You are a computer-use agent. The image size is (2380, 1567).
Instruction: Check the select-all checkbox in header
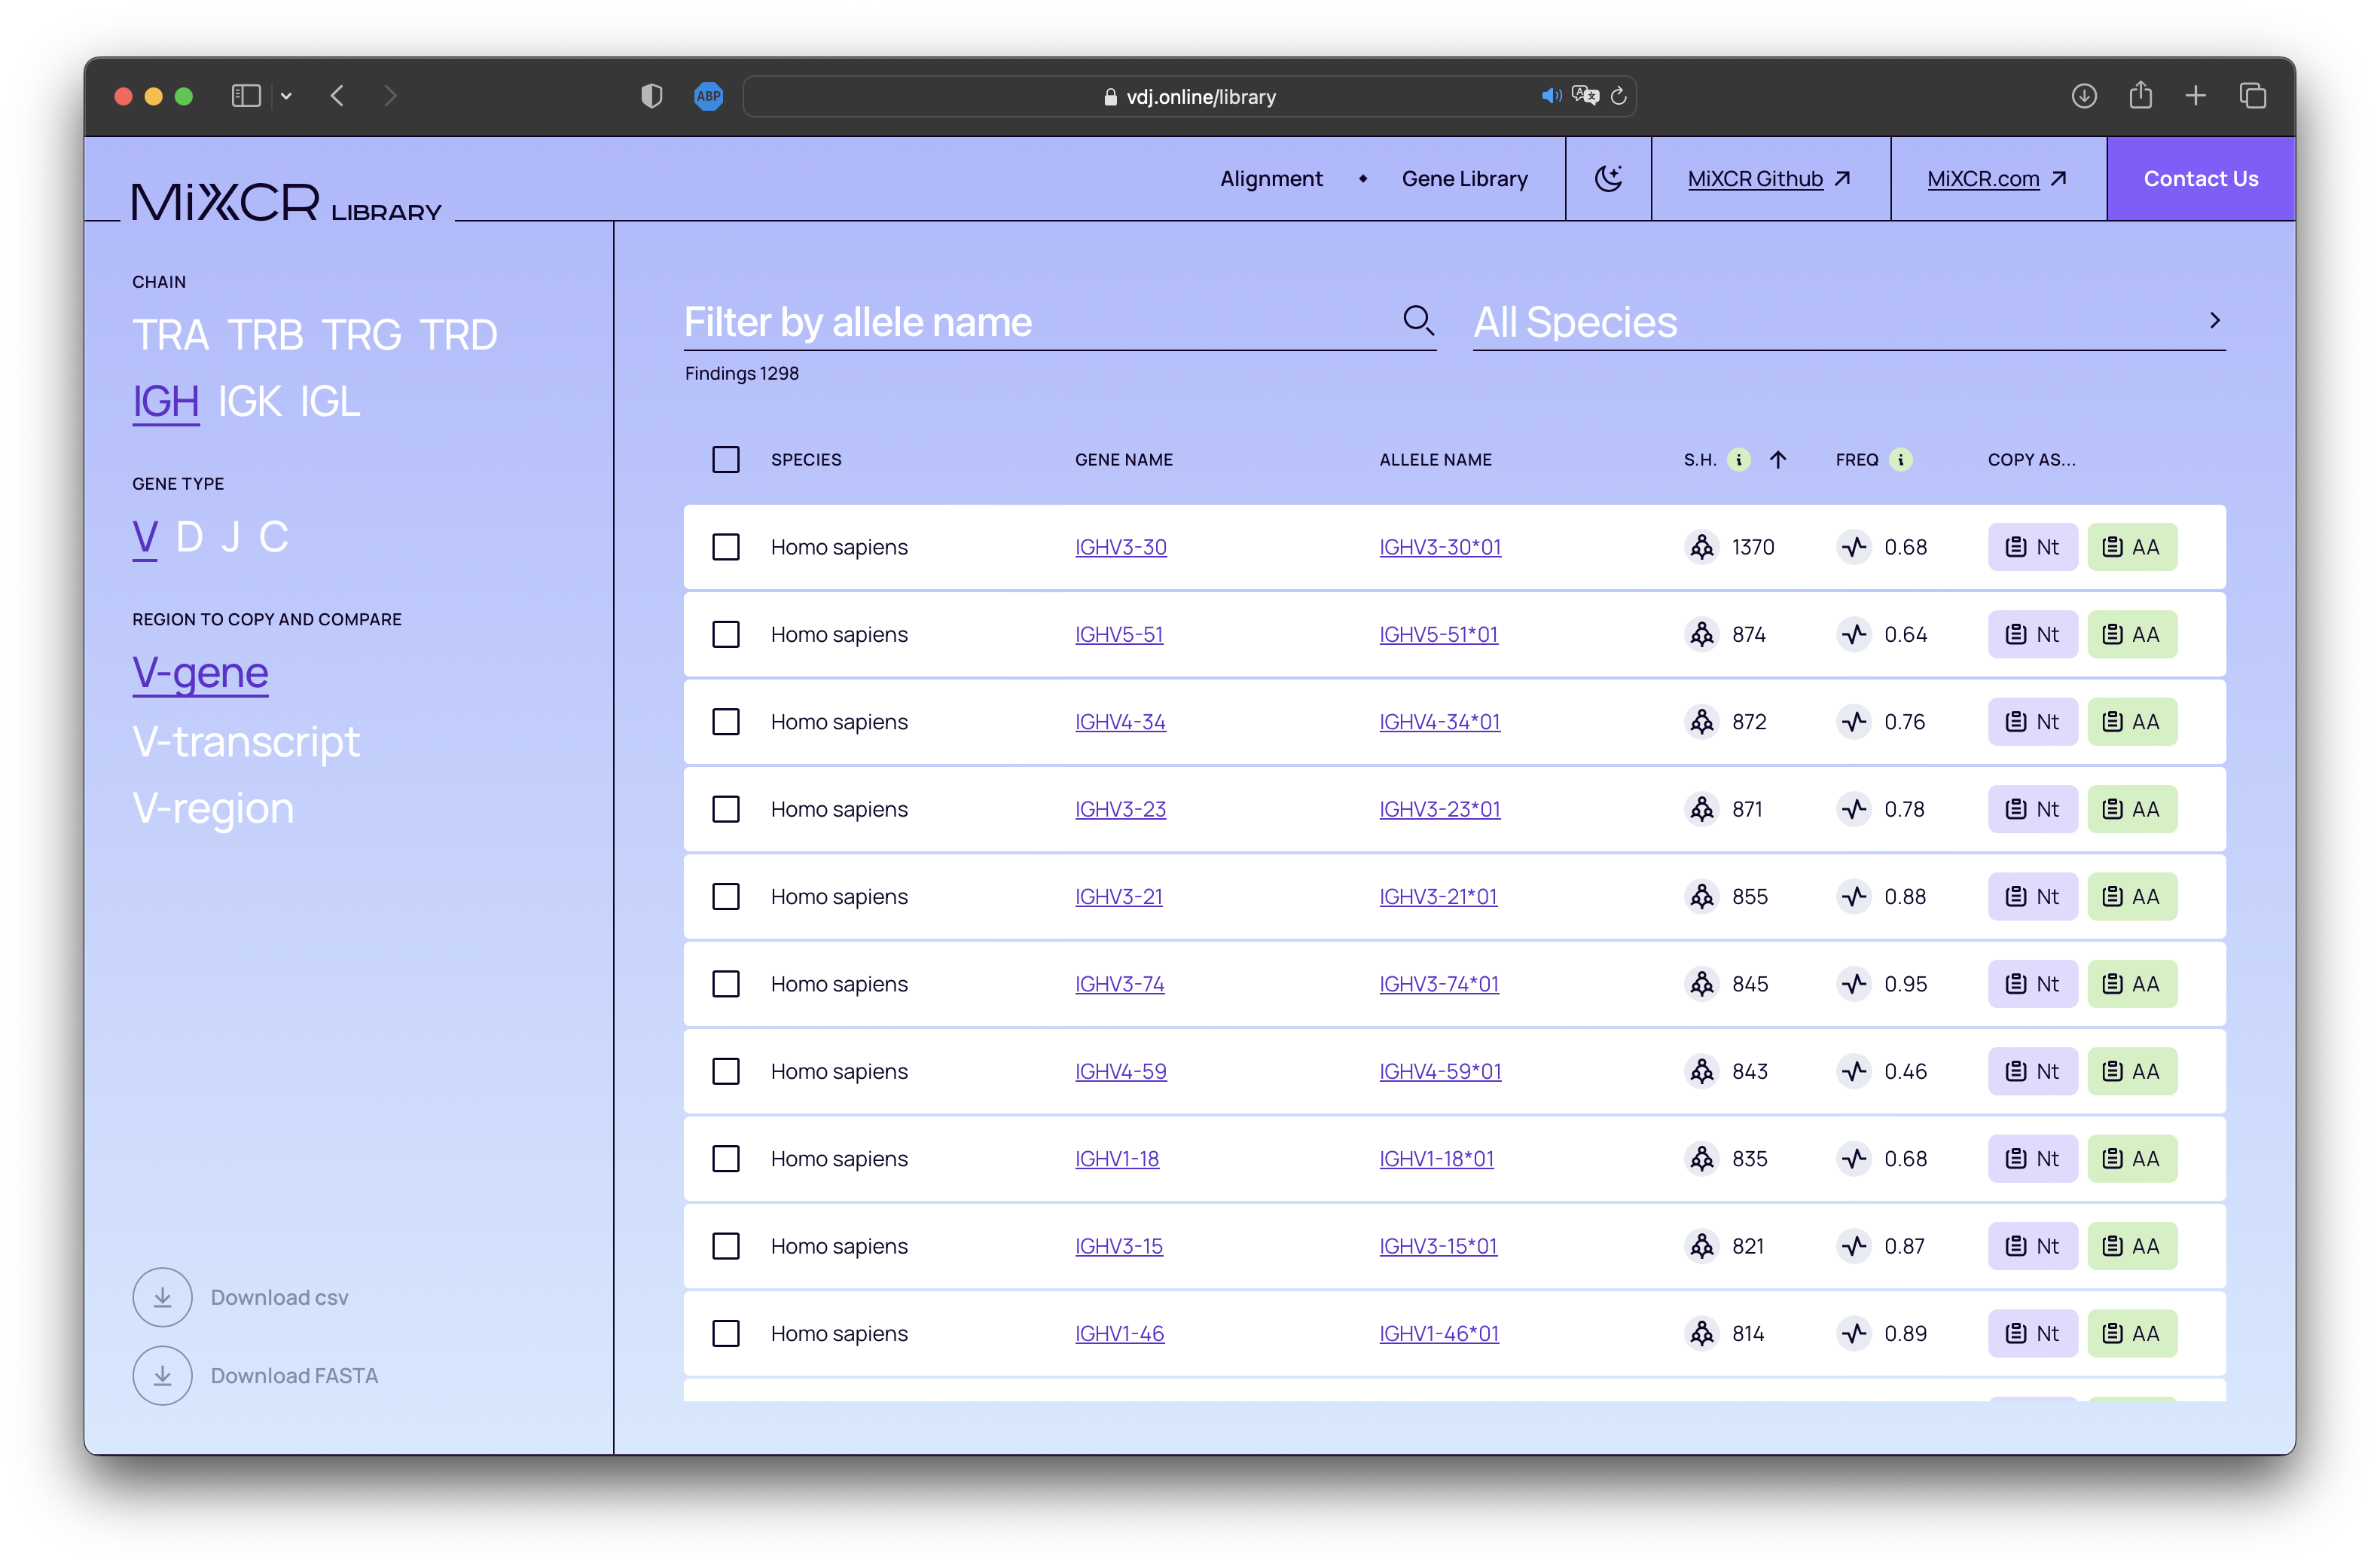tap(726, 460)
